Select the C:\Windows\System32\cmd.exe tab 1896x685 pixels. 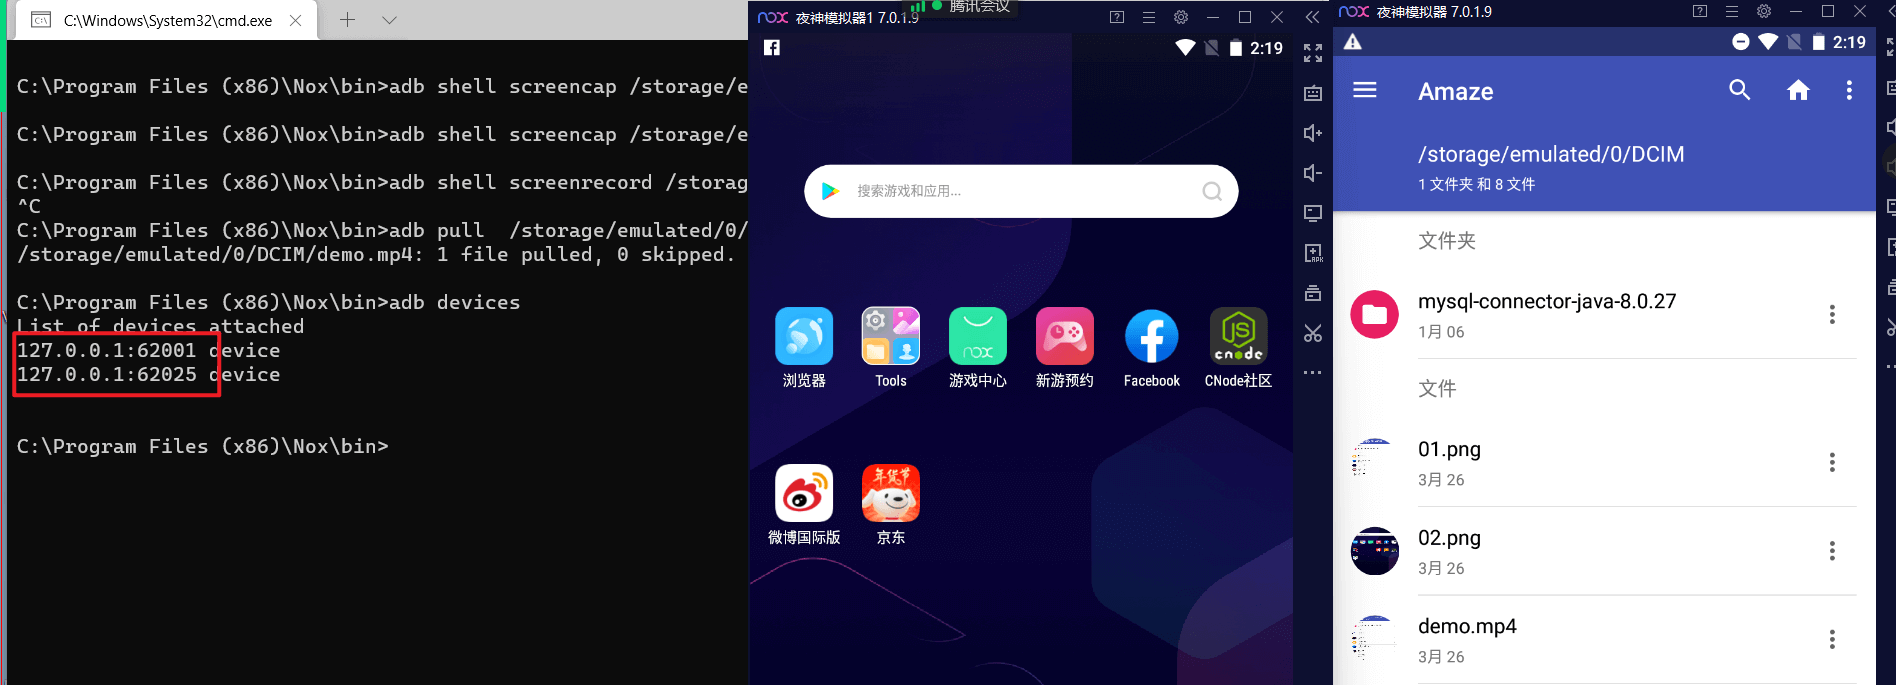click(168, 20)
